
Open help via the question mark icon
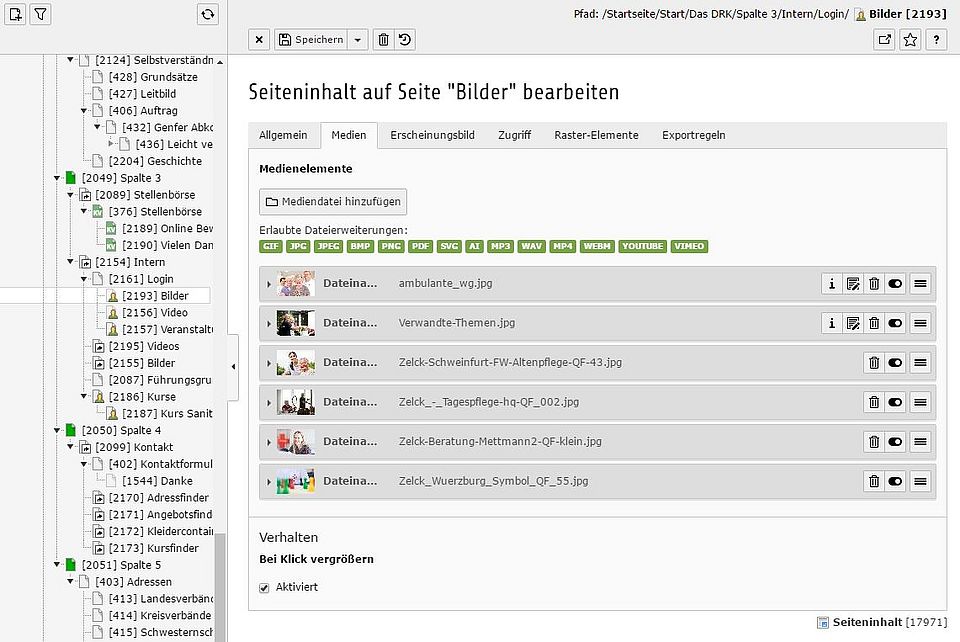[936, 40]
